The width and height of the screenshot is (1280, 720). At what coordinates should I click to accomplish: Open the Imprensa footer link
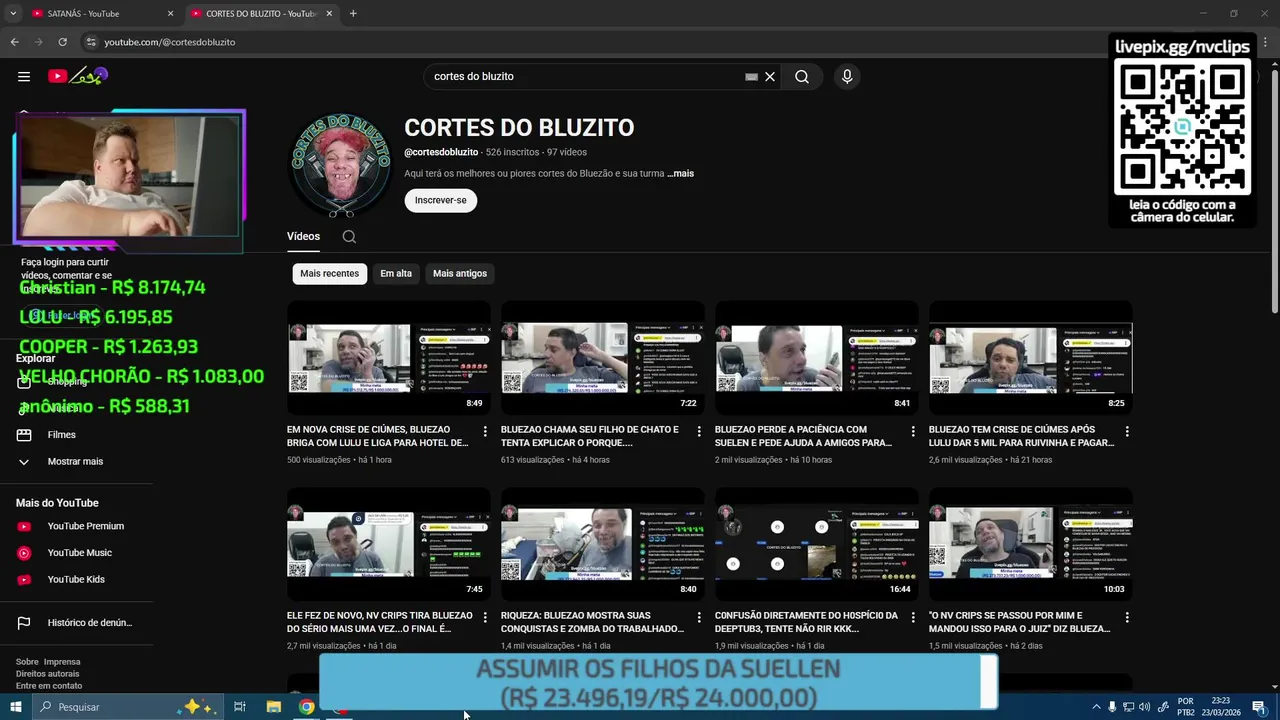62,662
